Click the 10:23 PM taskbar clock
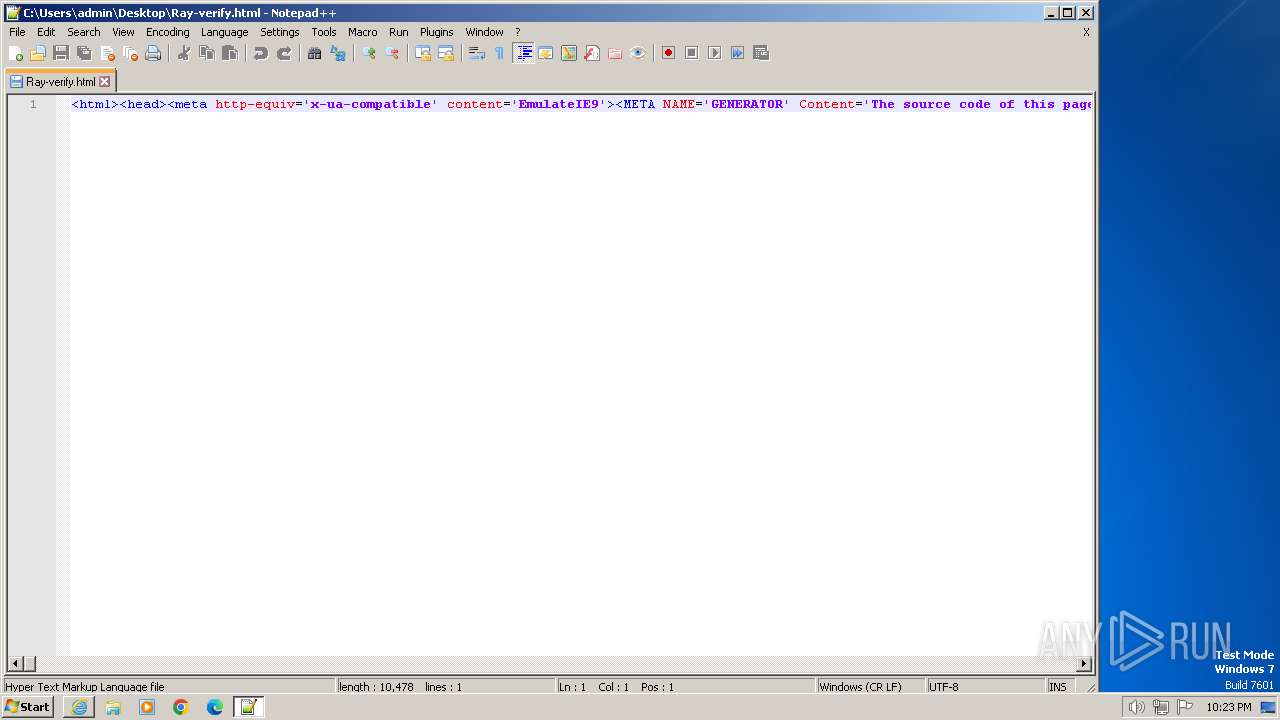The image size is (1280, 720). click(x=1229, y=707)
